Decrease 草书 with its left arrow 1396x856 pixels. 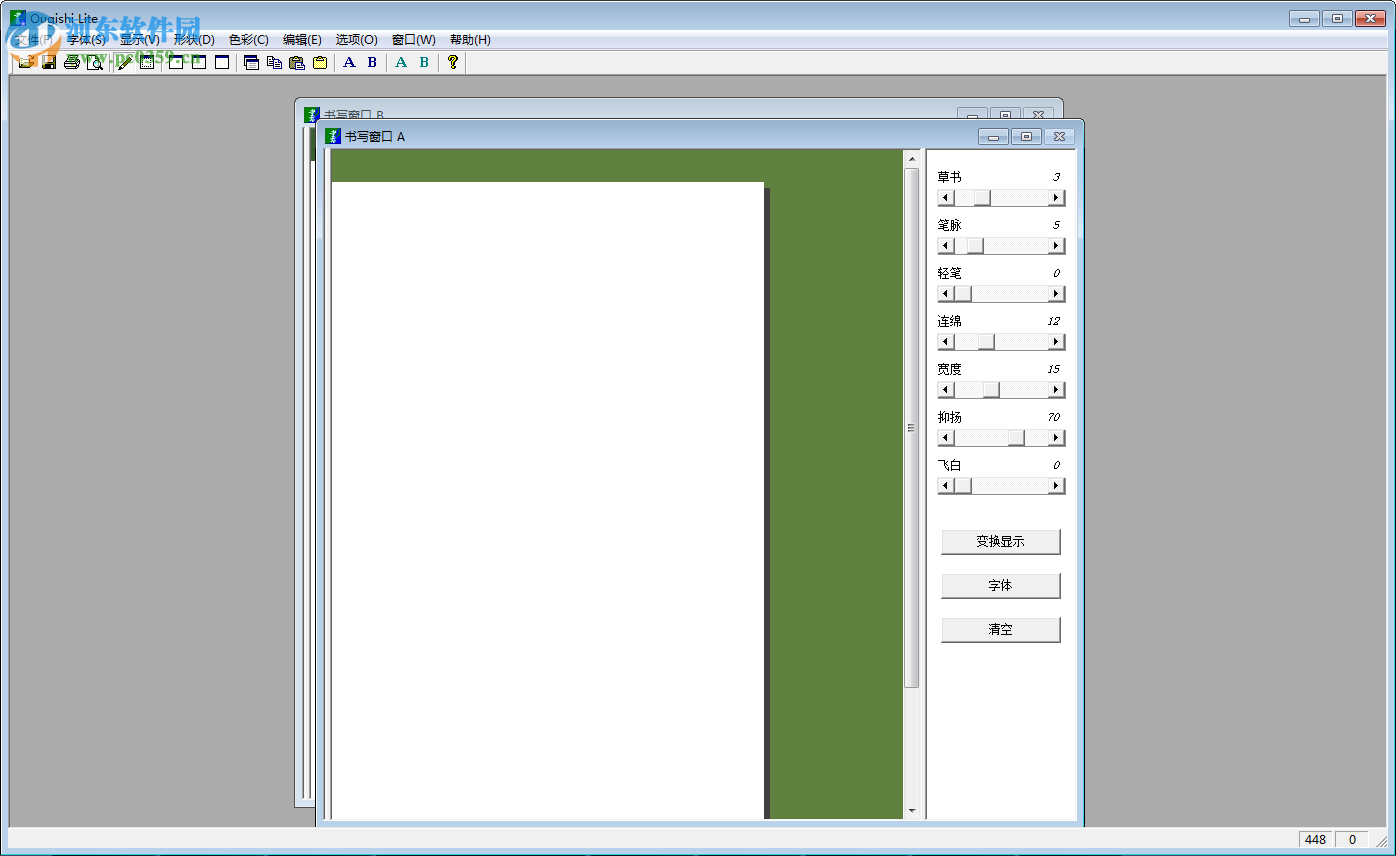[x=946, y=198]
